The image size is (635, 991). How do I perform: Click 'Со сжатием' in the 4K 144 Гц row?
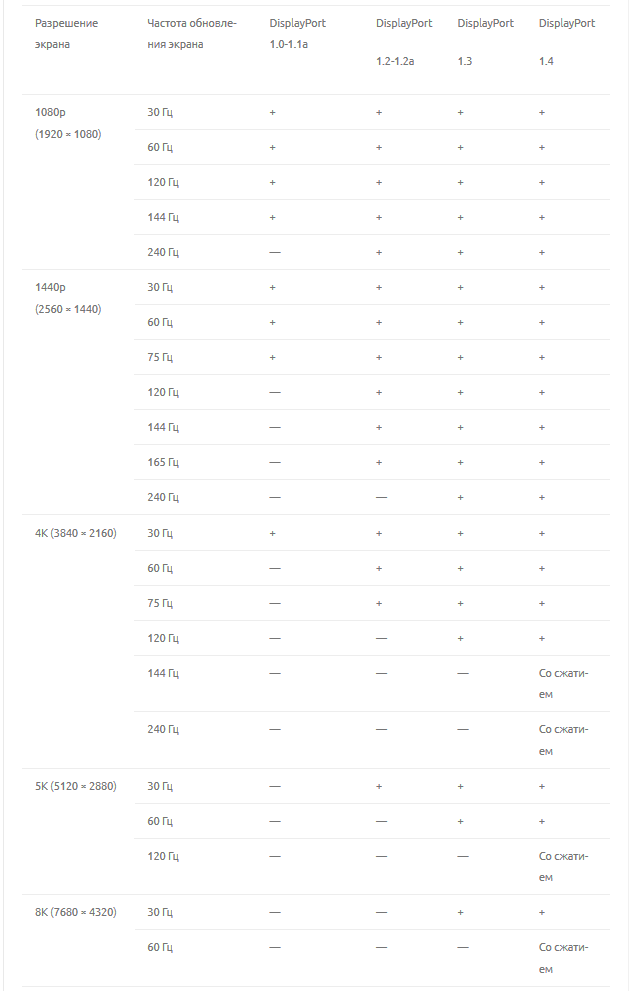point(563,683)
